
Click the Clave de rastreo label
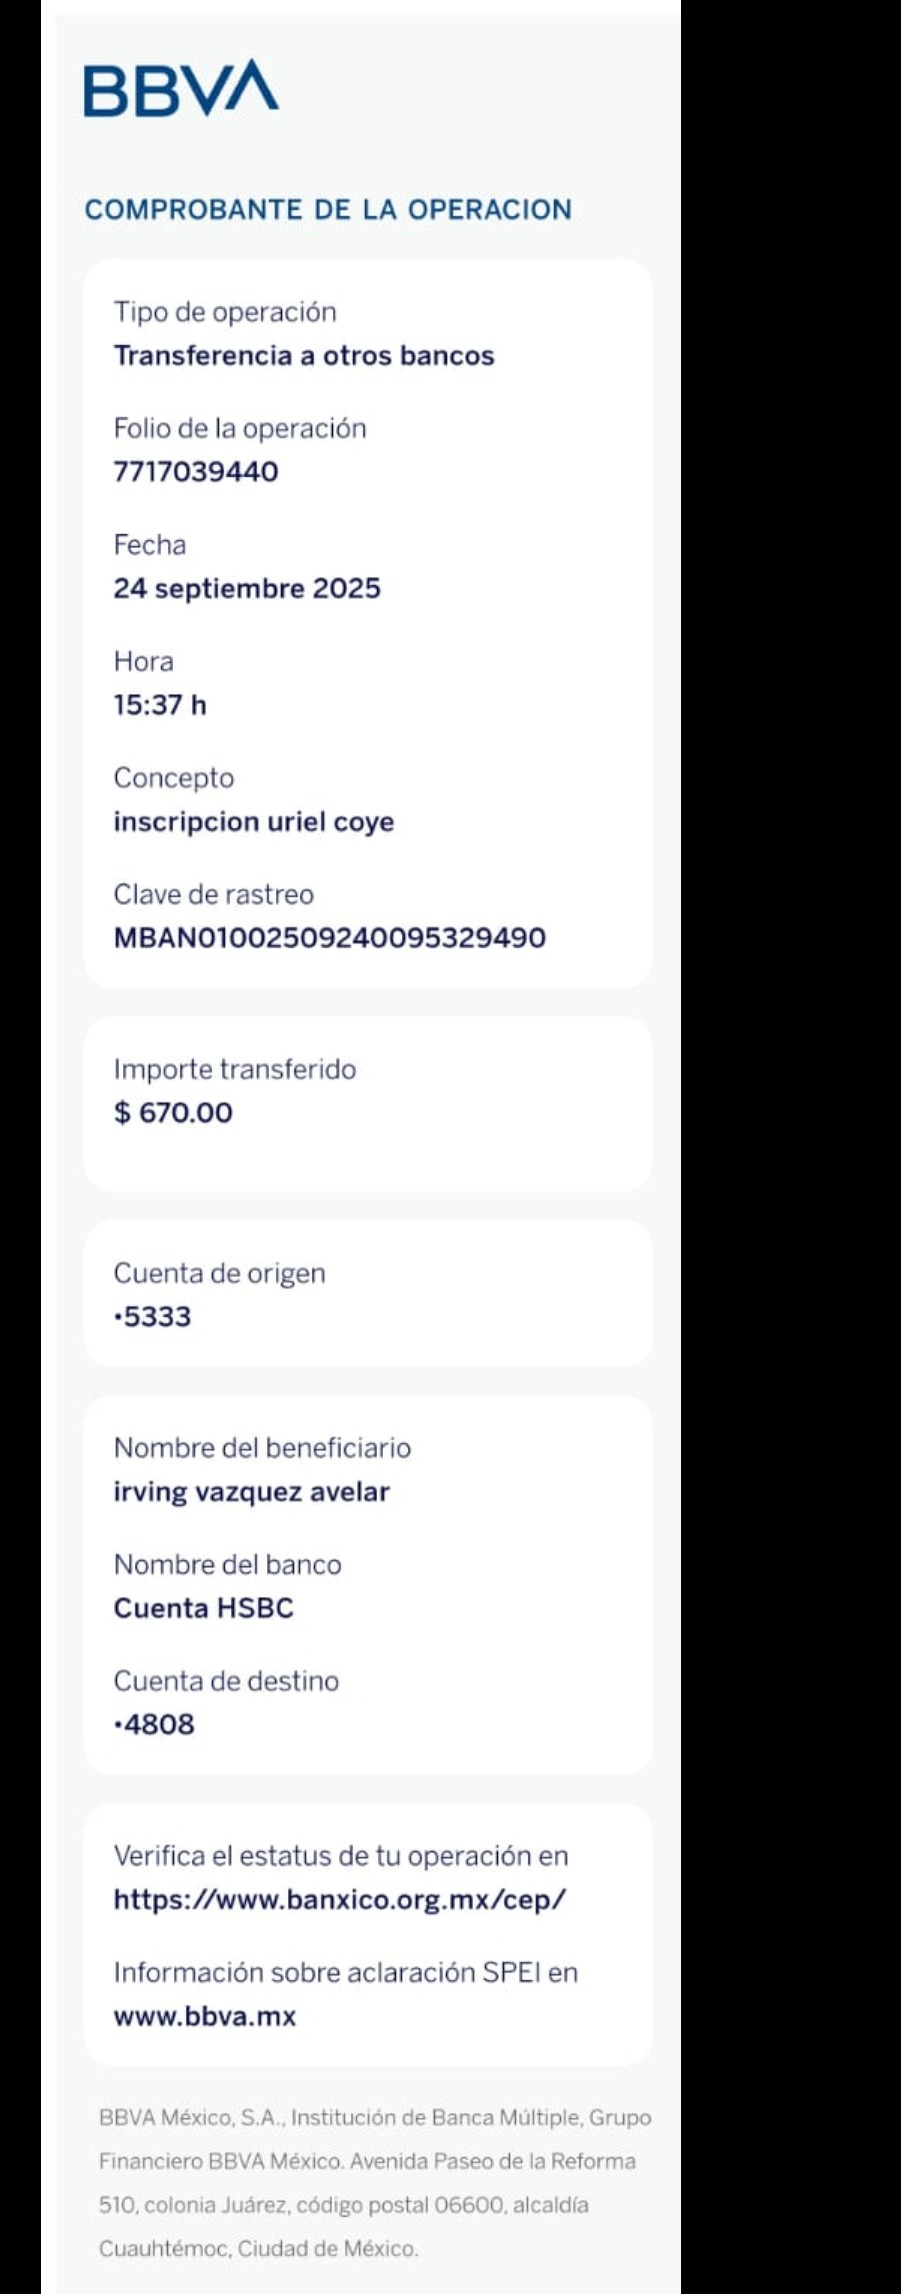click(213, 894)
